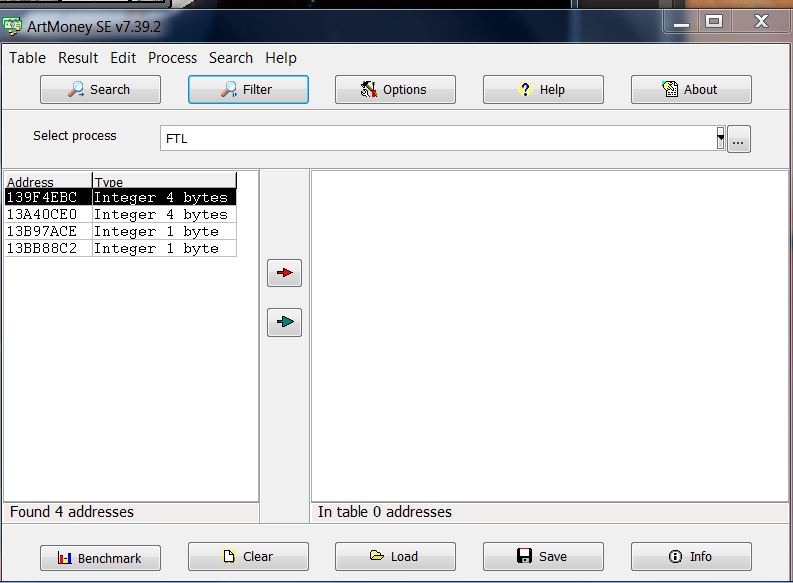The image size is (793, 583).
Task: Click the ArtMoney title bar app icon
Action: point(12,26)
